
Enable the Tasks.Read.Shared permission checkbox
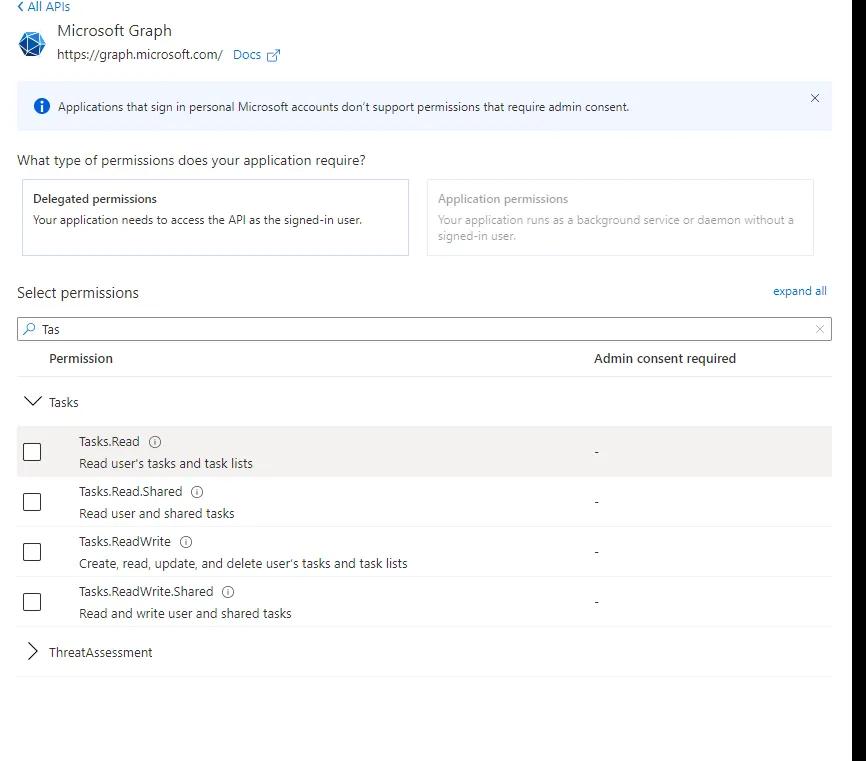pyautogui.click(x=32, y=502)
